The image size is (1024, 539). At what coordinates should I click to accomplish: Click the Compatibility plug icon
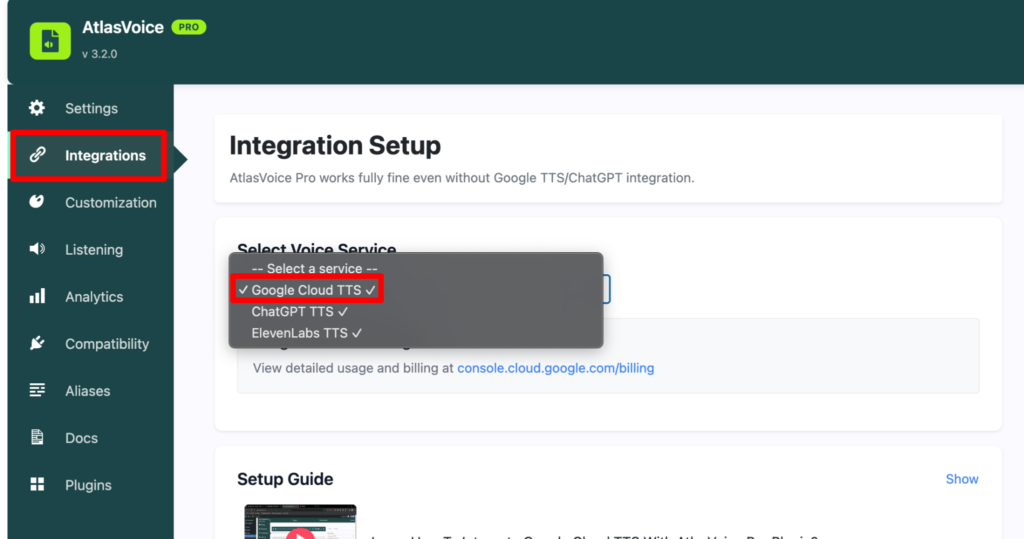(37, 343)
